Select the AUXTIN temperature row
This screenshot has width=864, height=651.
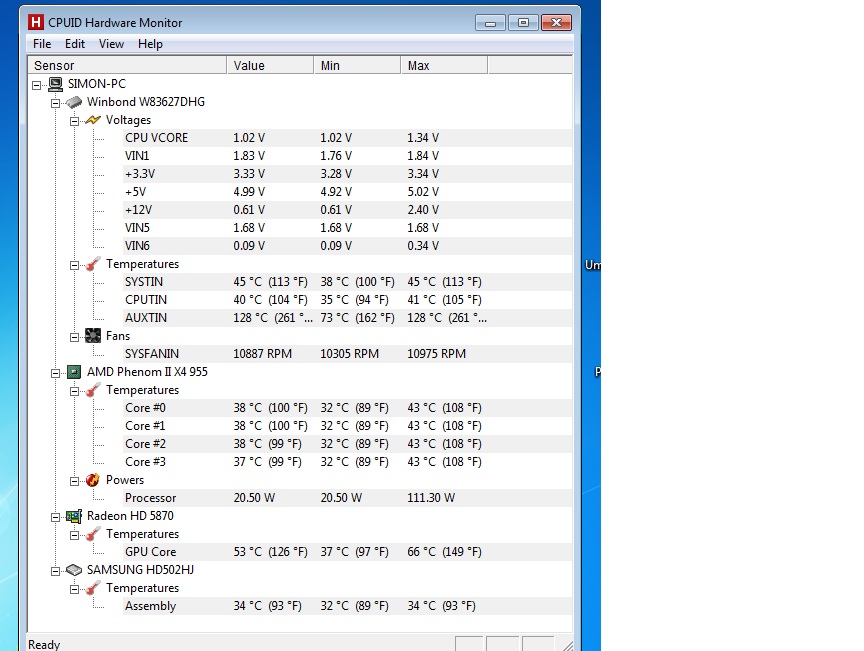click(348, 318)
